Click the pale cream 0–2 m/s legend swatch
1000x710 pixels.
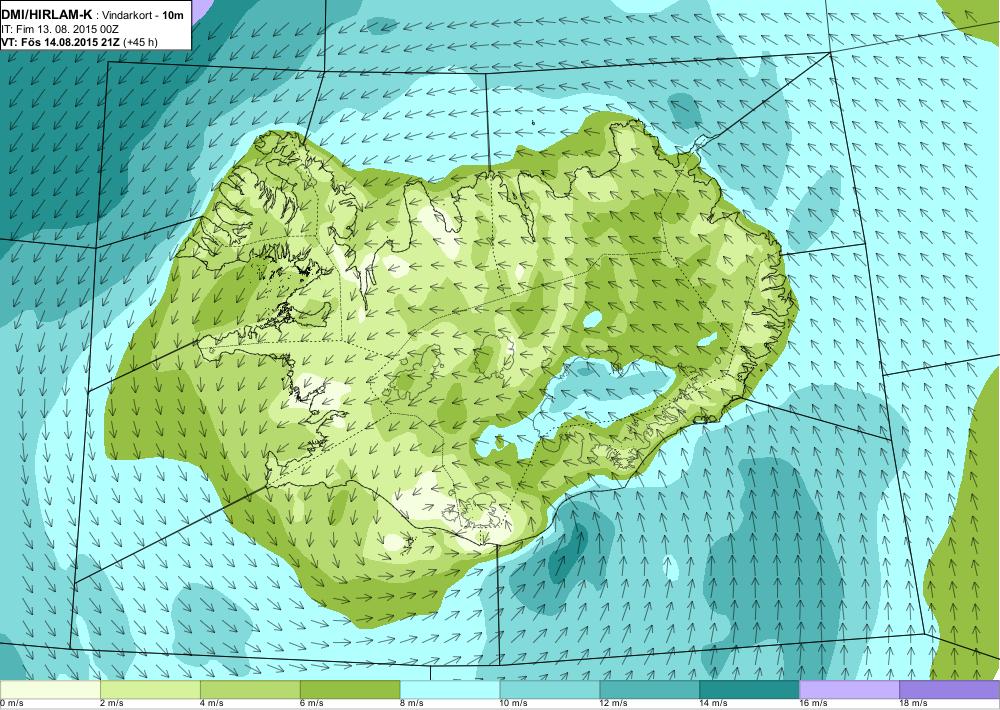pyautogui.click(x=50, y=690)
